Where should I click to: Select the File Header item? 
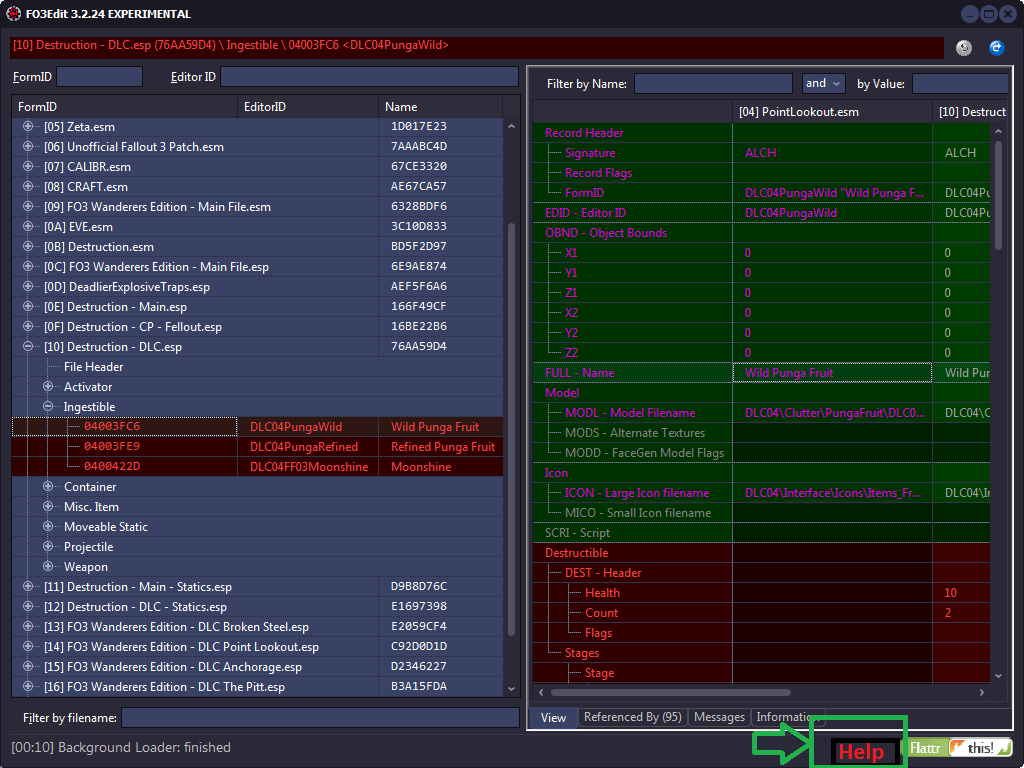[93, 366]
